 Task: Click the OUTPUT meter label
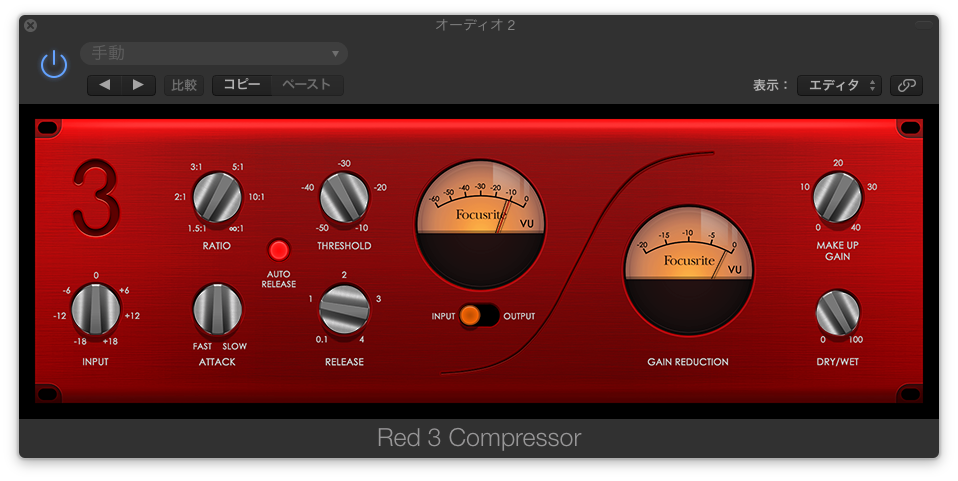click(519, 316)
